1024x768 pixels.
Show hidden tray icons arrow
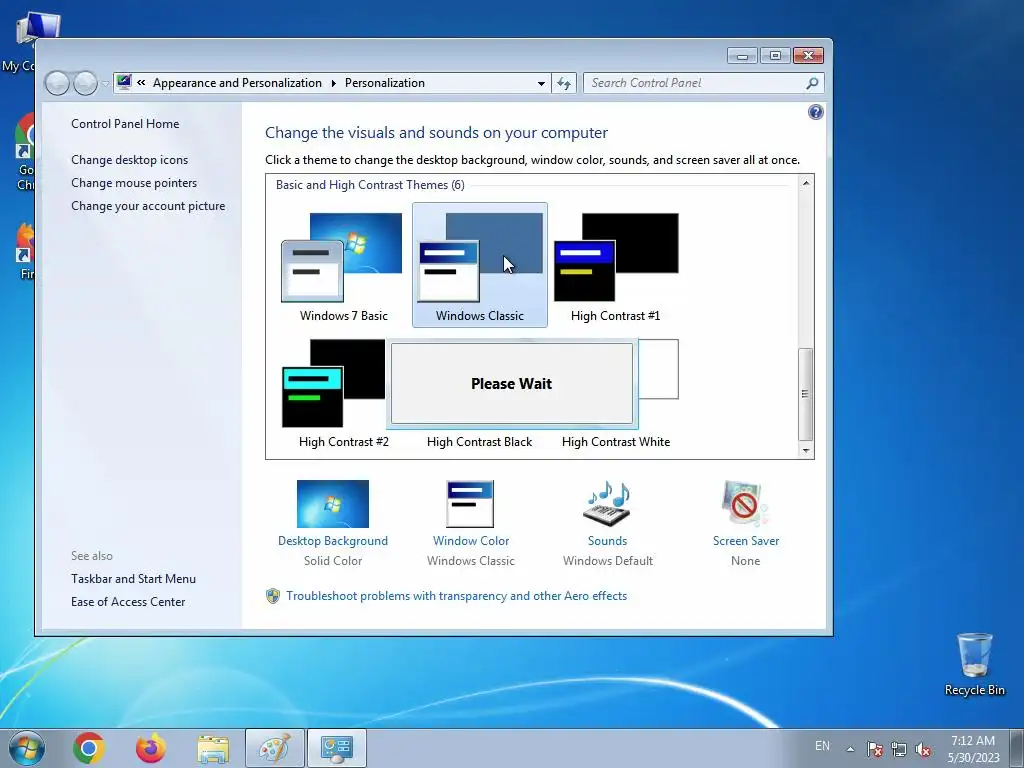[x=850, y=749]
